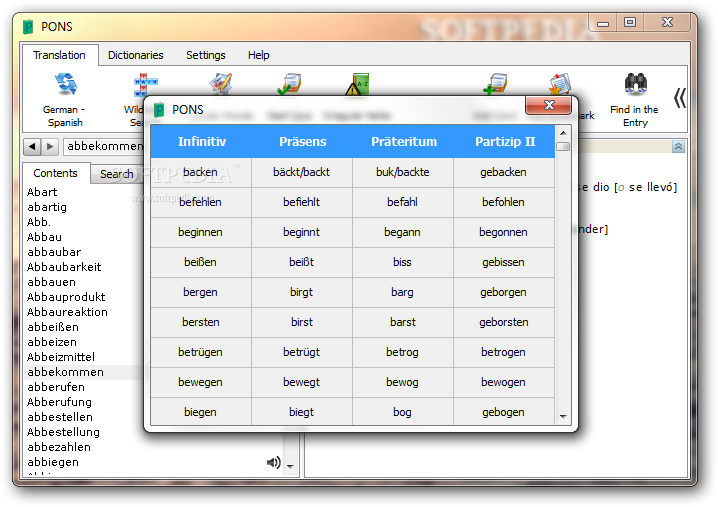Open the Dictionaries menu tab
This screenshot has height=507, width=718.
[136, 55]
